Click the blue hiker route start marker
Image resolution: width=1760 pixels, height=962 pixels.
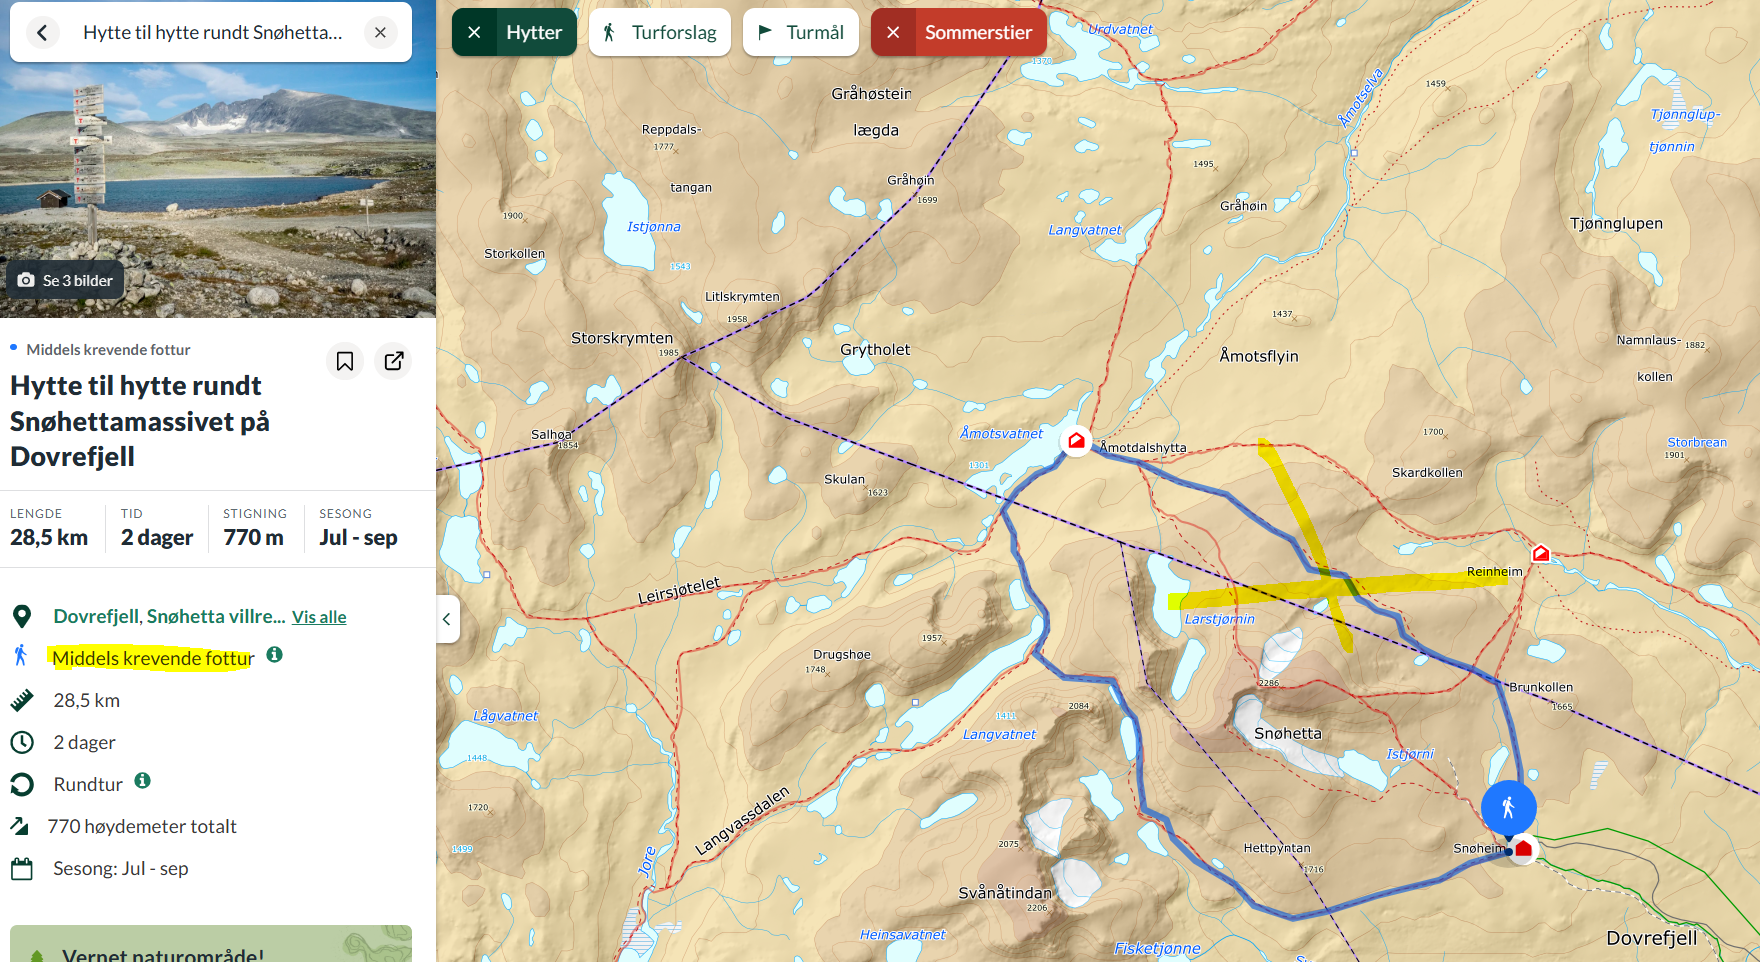pos(1508,807)
